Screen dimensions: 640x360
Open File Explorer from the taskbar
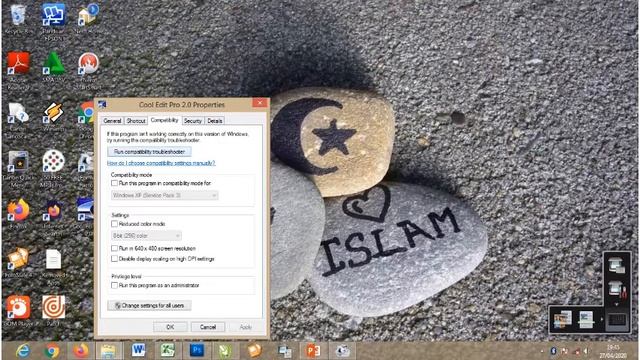click(109, 351)
